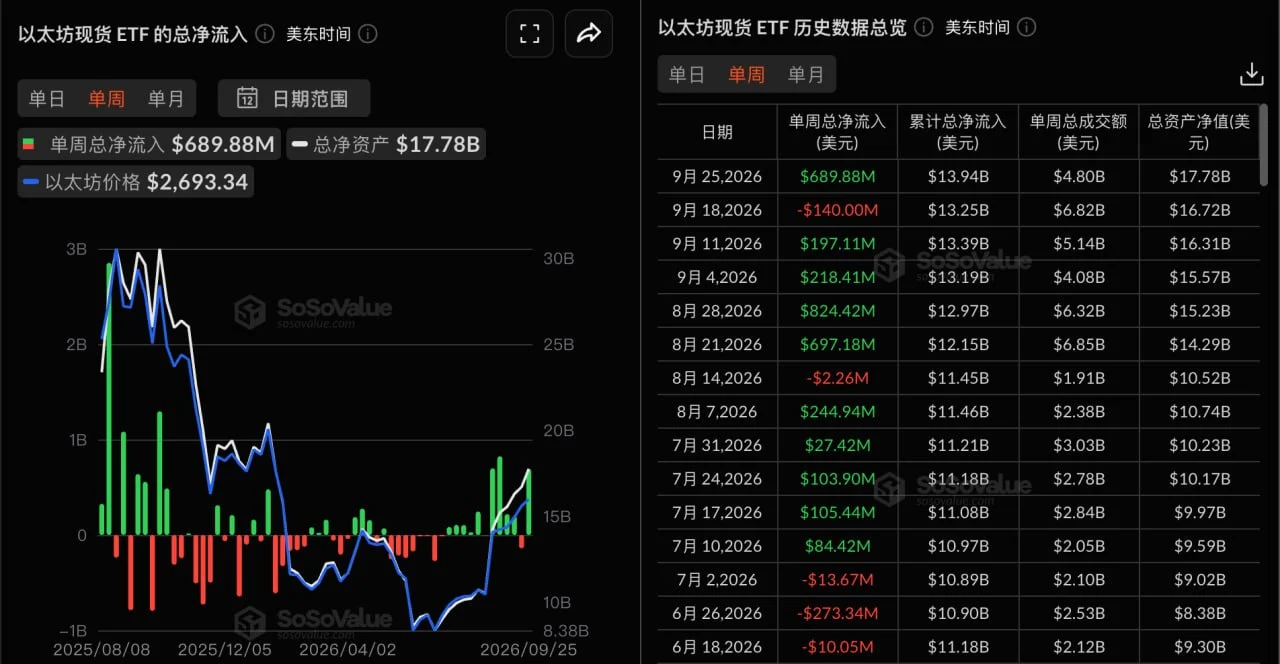Click info icon next to right 美东时间
The width and height of the screenshot is (1280, 664).
[x=1026, y=27]
